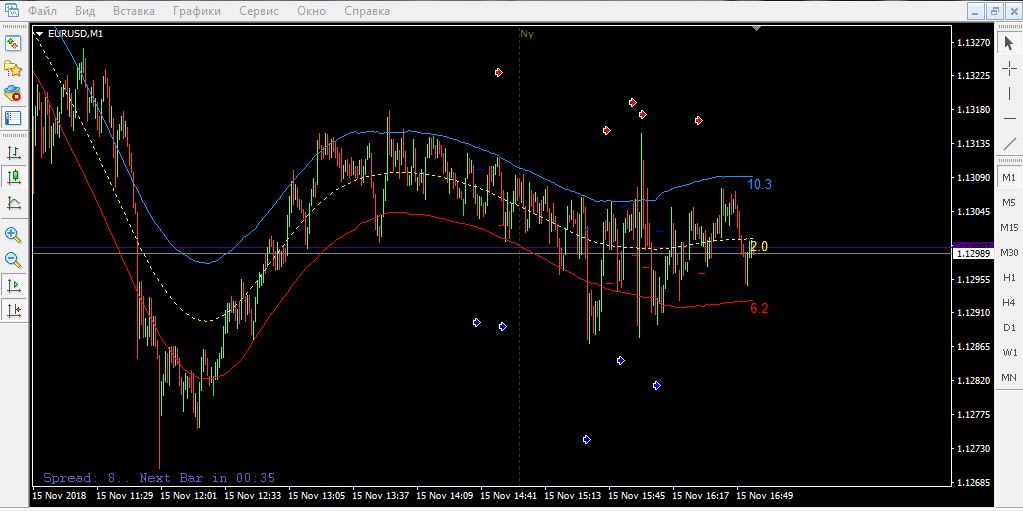Click the '15 Nov 16:49' time axis label
Image resolution: width=1023 pixels, height=511 pixels.
point(765,496)
